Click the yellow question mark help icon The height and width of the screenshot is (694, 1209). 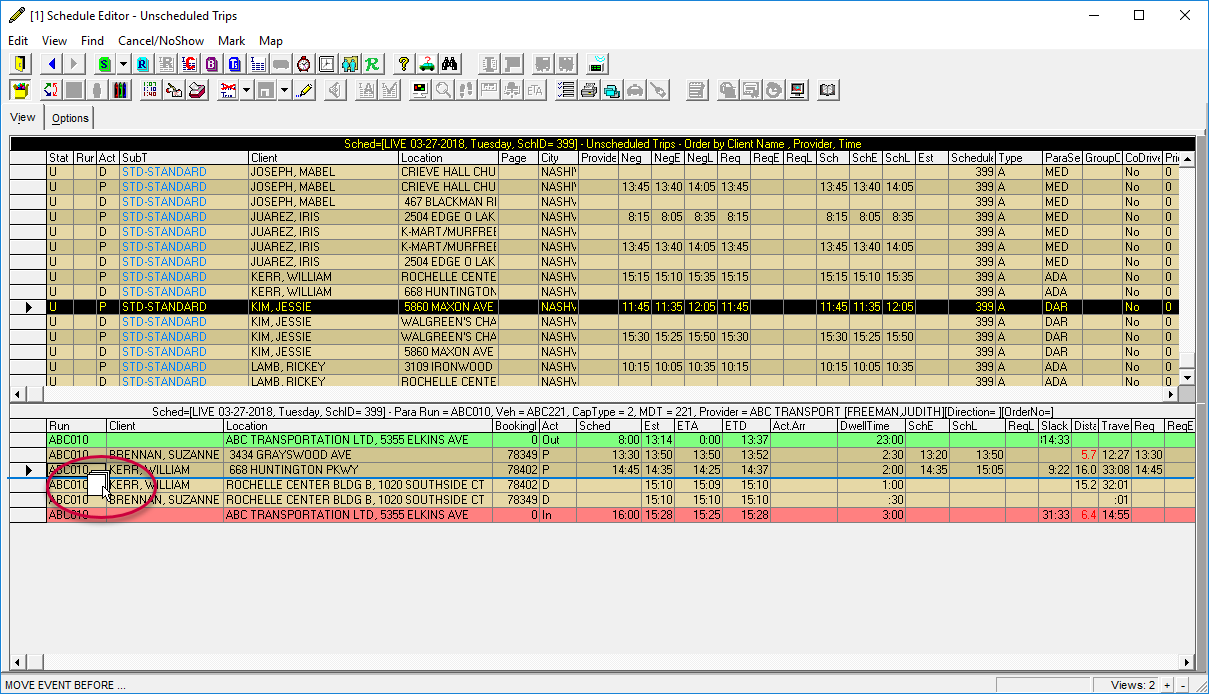pyautogui.click(x=403, y=63)
